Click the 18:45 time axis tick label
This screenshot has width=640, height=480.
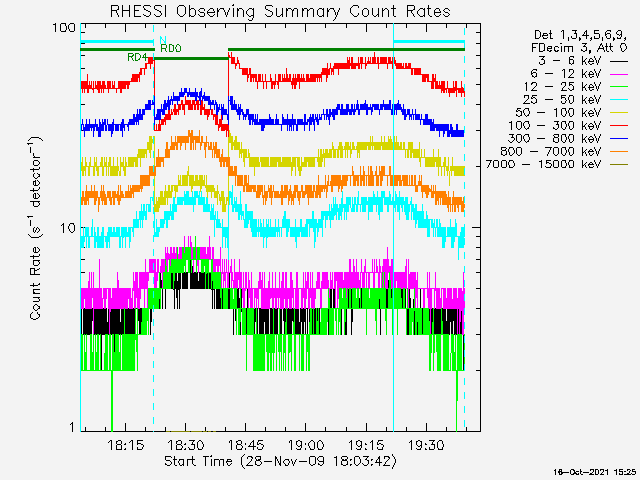pos(246,445)
